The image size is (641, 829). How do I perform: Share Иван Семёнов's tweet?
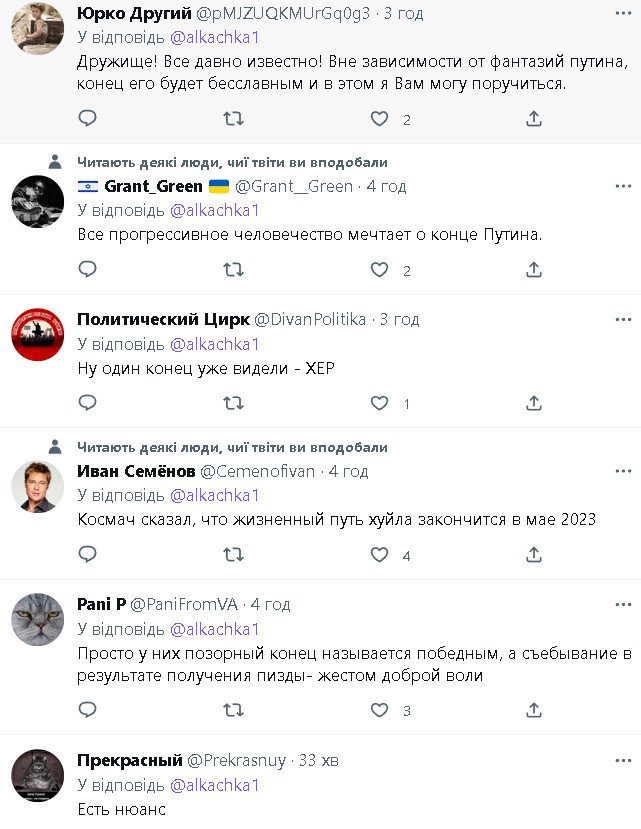click(x=534, y=554)
